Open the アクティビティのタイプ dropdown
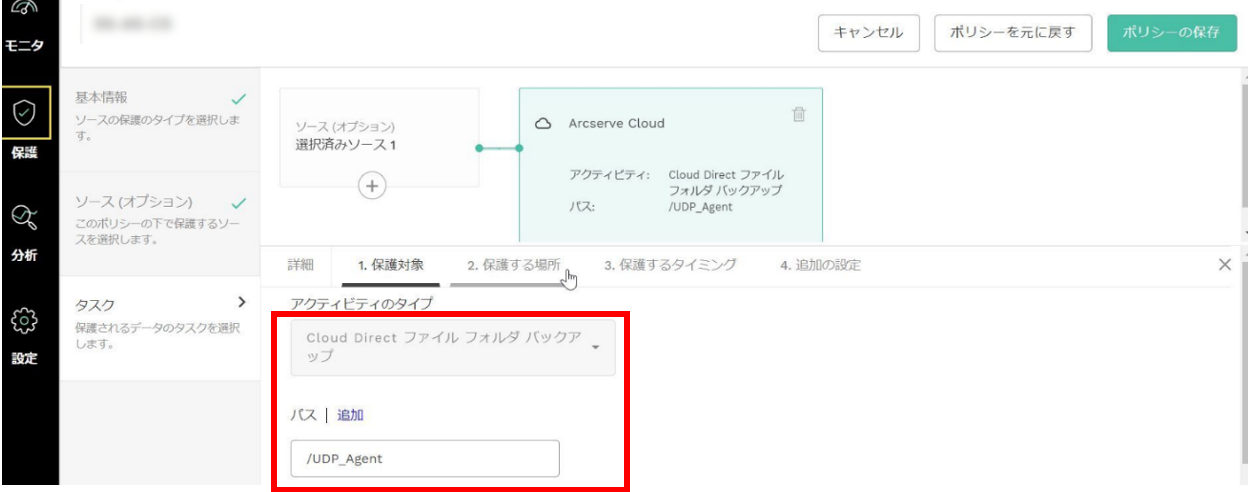This screenshot has height=492, width=1248. 453,347
